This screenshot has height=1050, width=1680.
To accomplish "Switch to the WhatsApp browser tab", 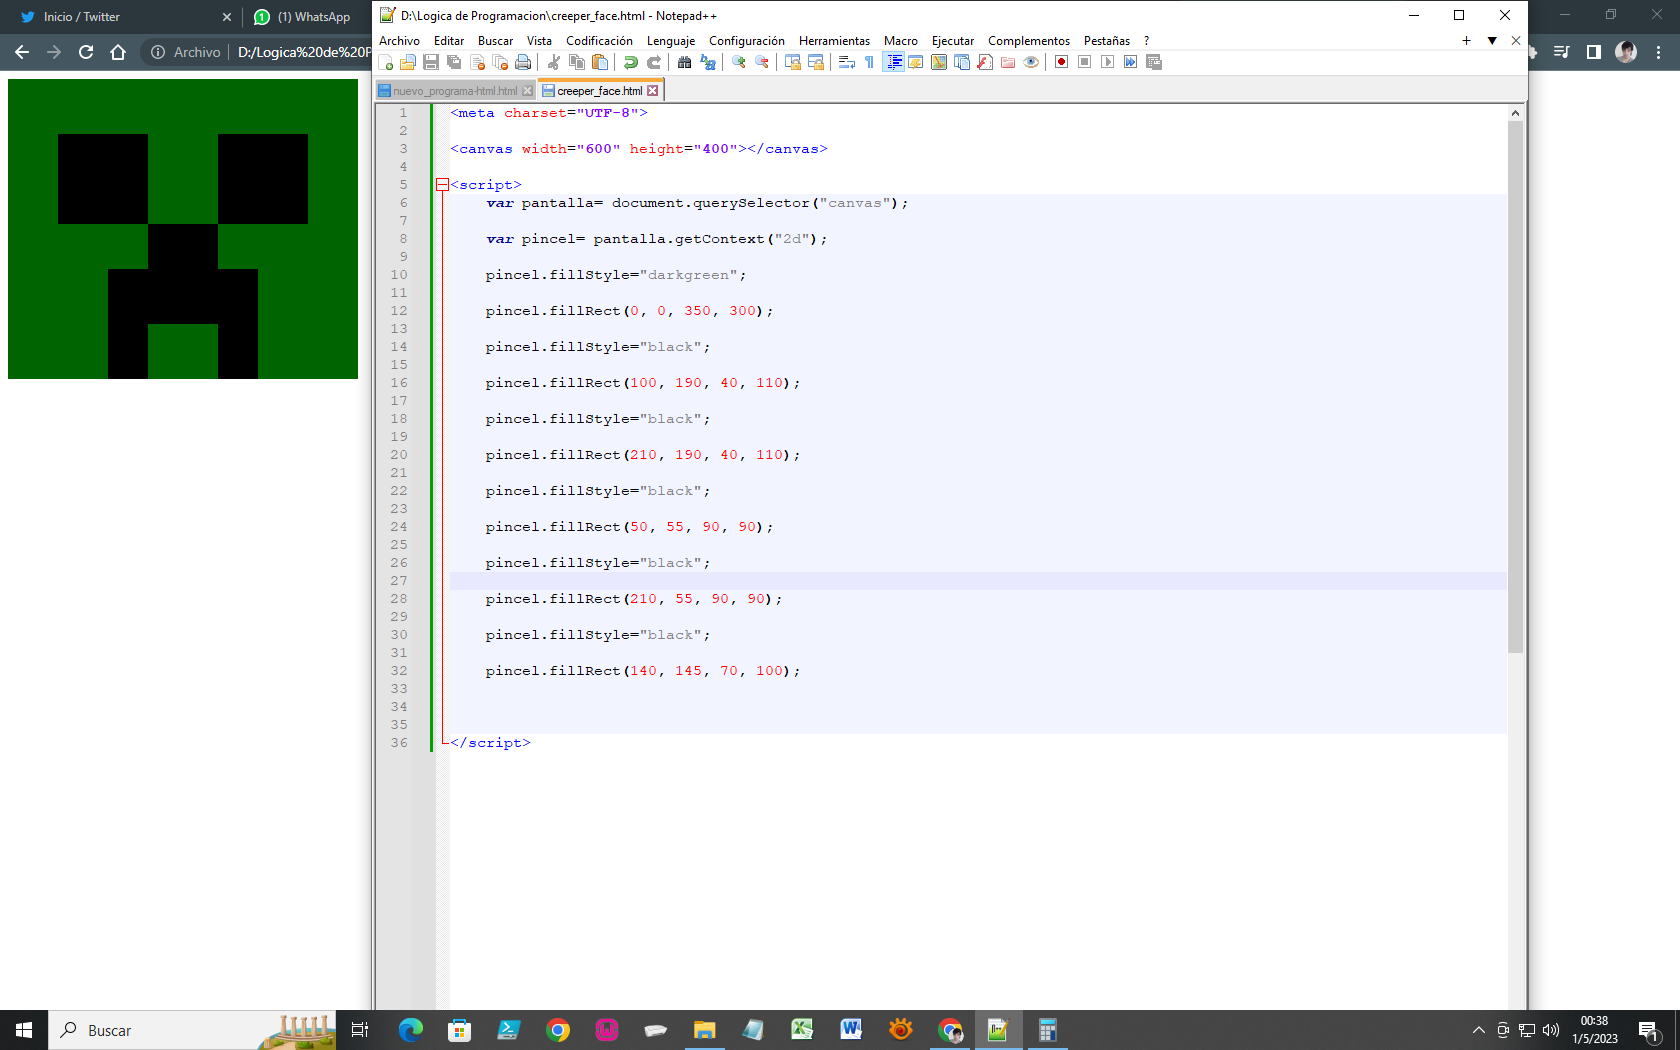I will click(x=306, y=17).
